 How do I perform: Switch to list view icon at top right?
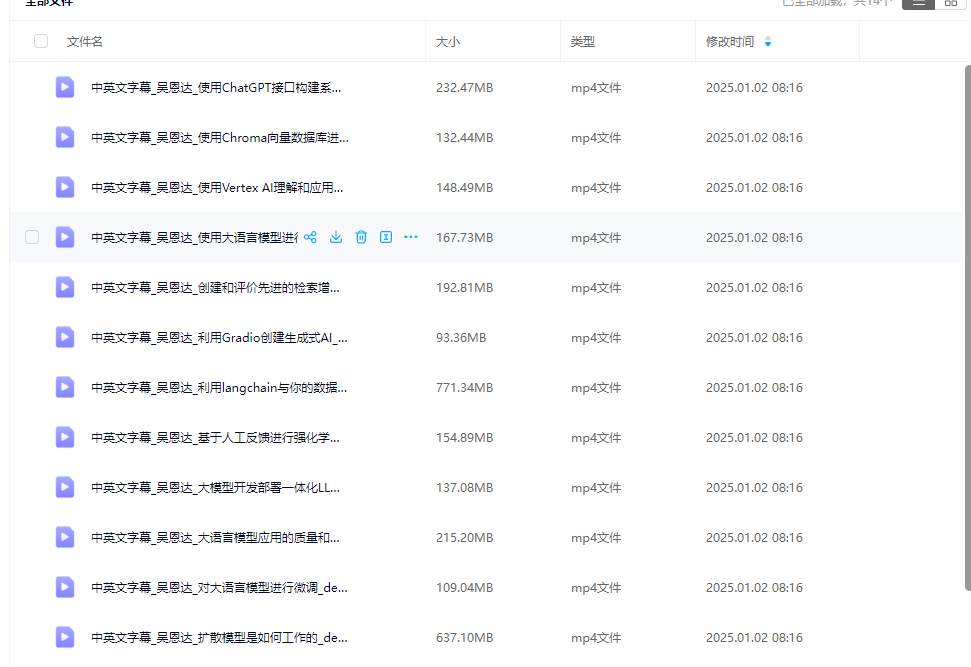coord(918,3)
